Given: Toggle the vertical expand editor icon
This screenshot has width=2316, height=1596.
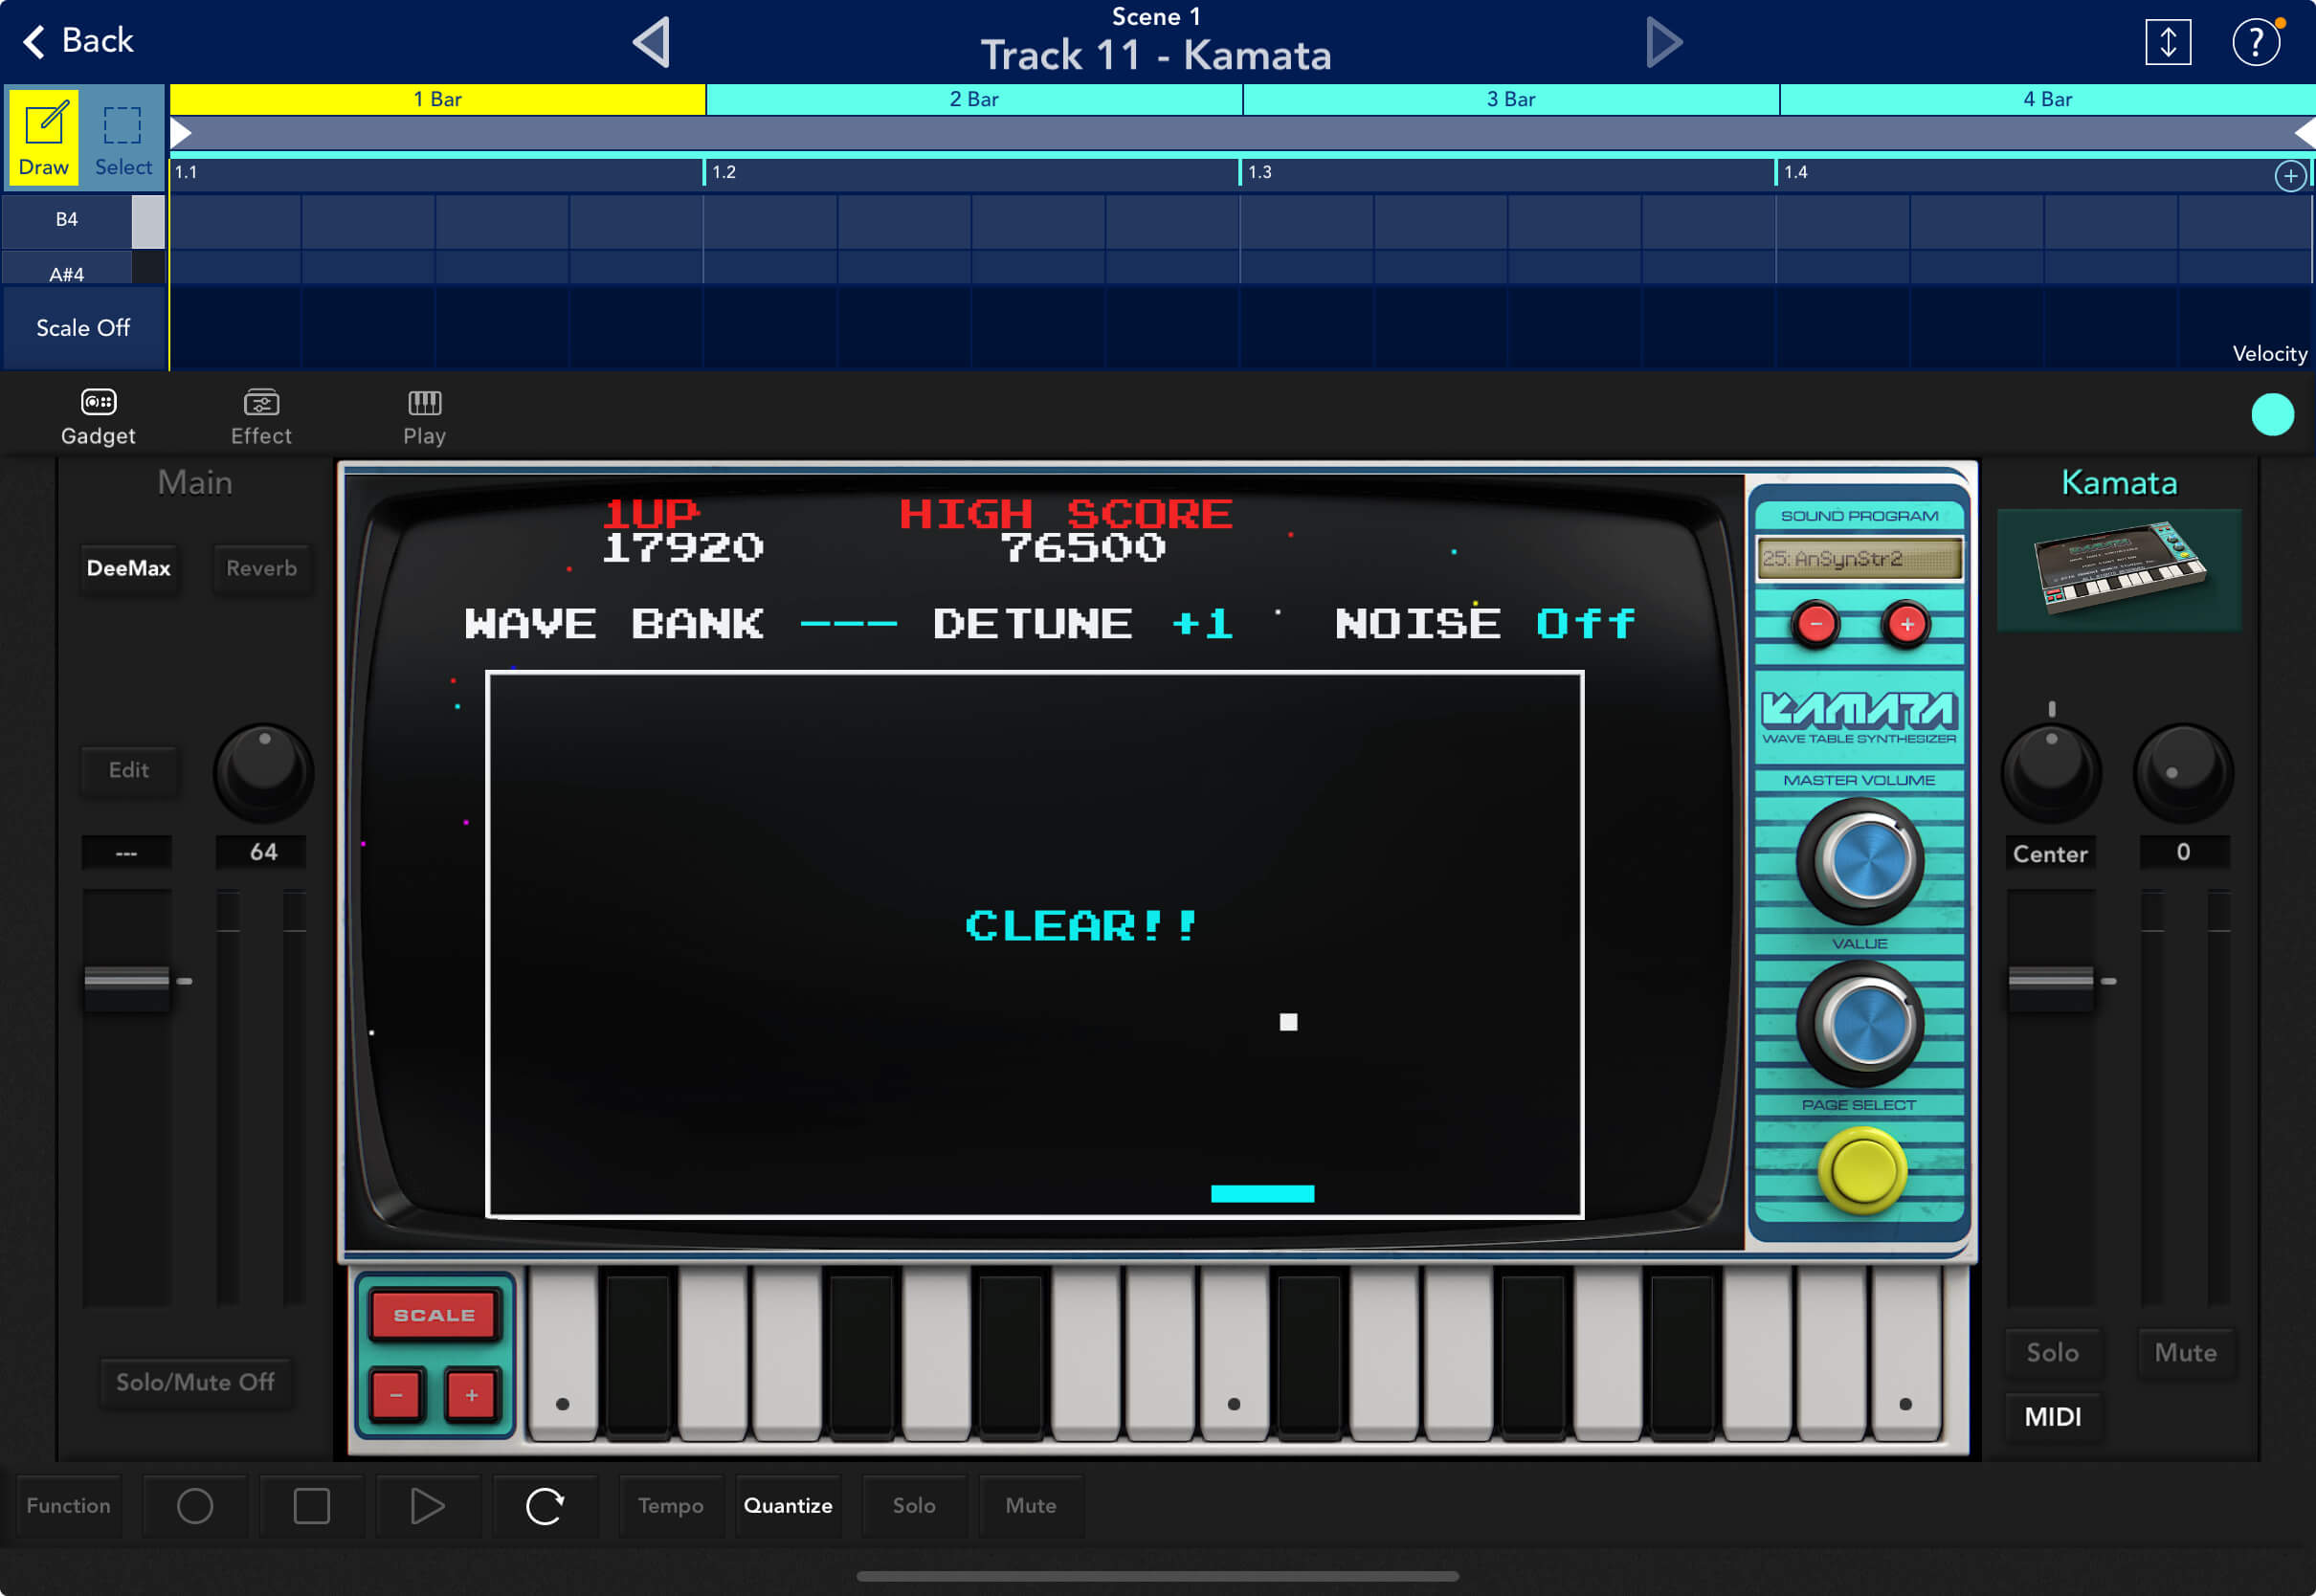Looking at the screenshot, I should tap(2167, 42).
